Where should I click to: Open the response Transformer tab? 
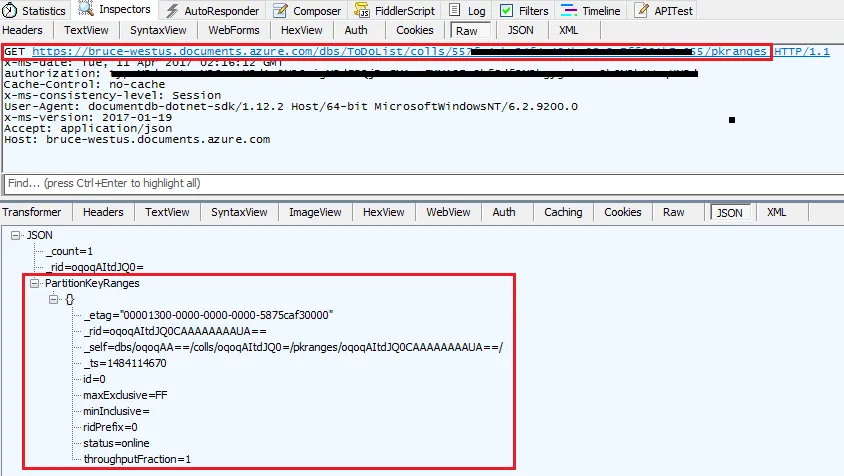click(x=32, y=212)
